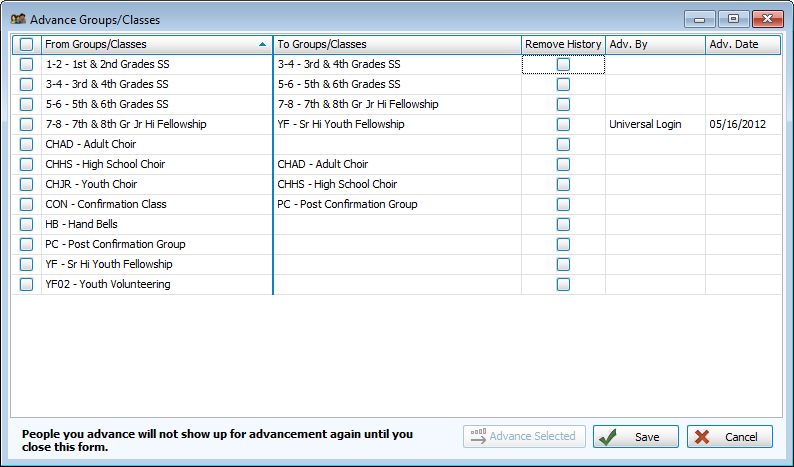Select the To cell for HB - Hand Bells
Screen dimensions: 794x467
pyautogui.click(x=396, y=225)
